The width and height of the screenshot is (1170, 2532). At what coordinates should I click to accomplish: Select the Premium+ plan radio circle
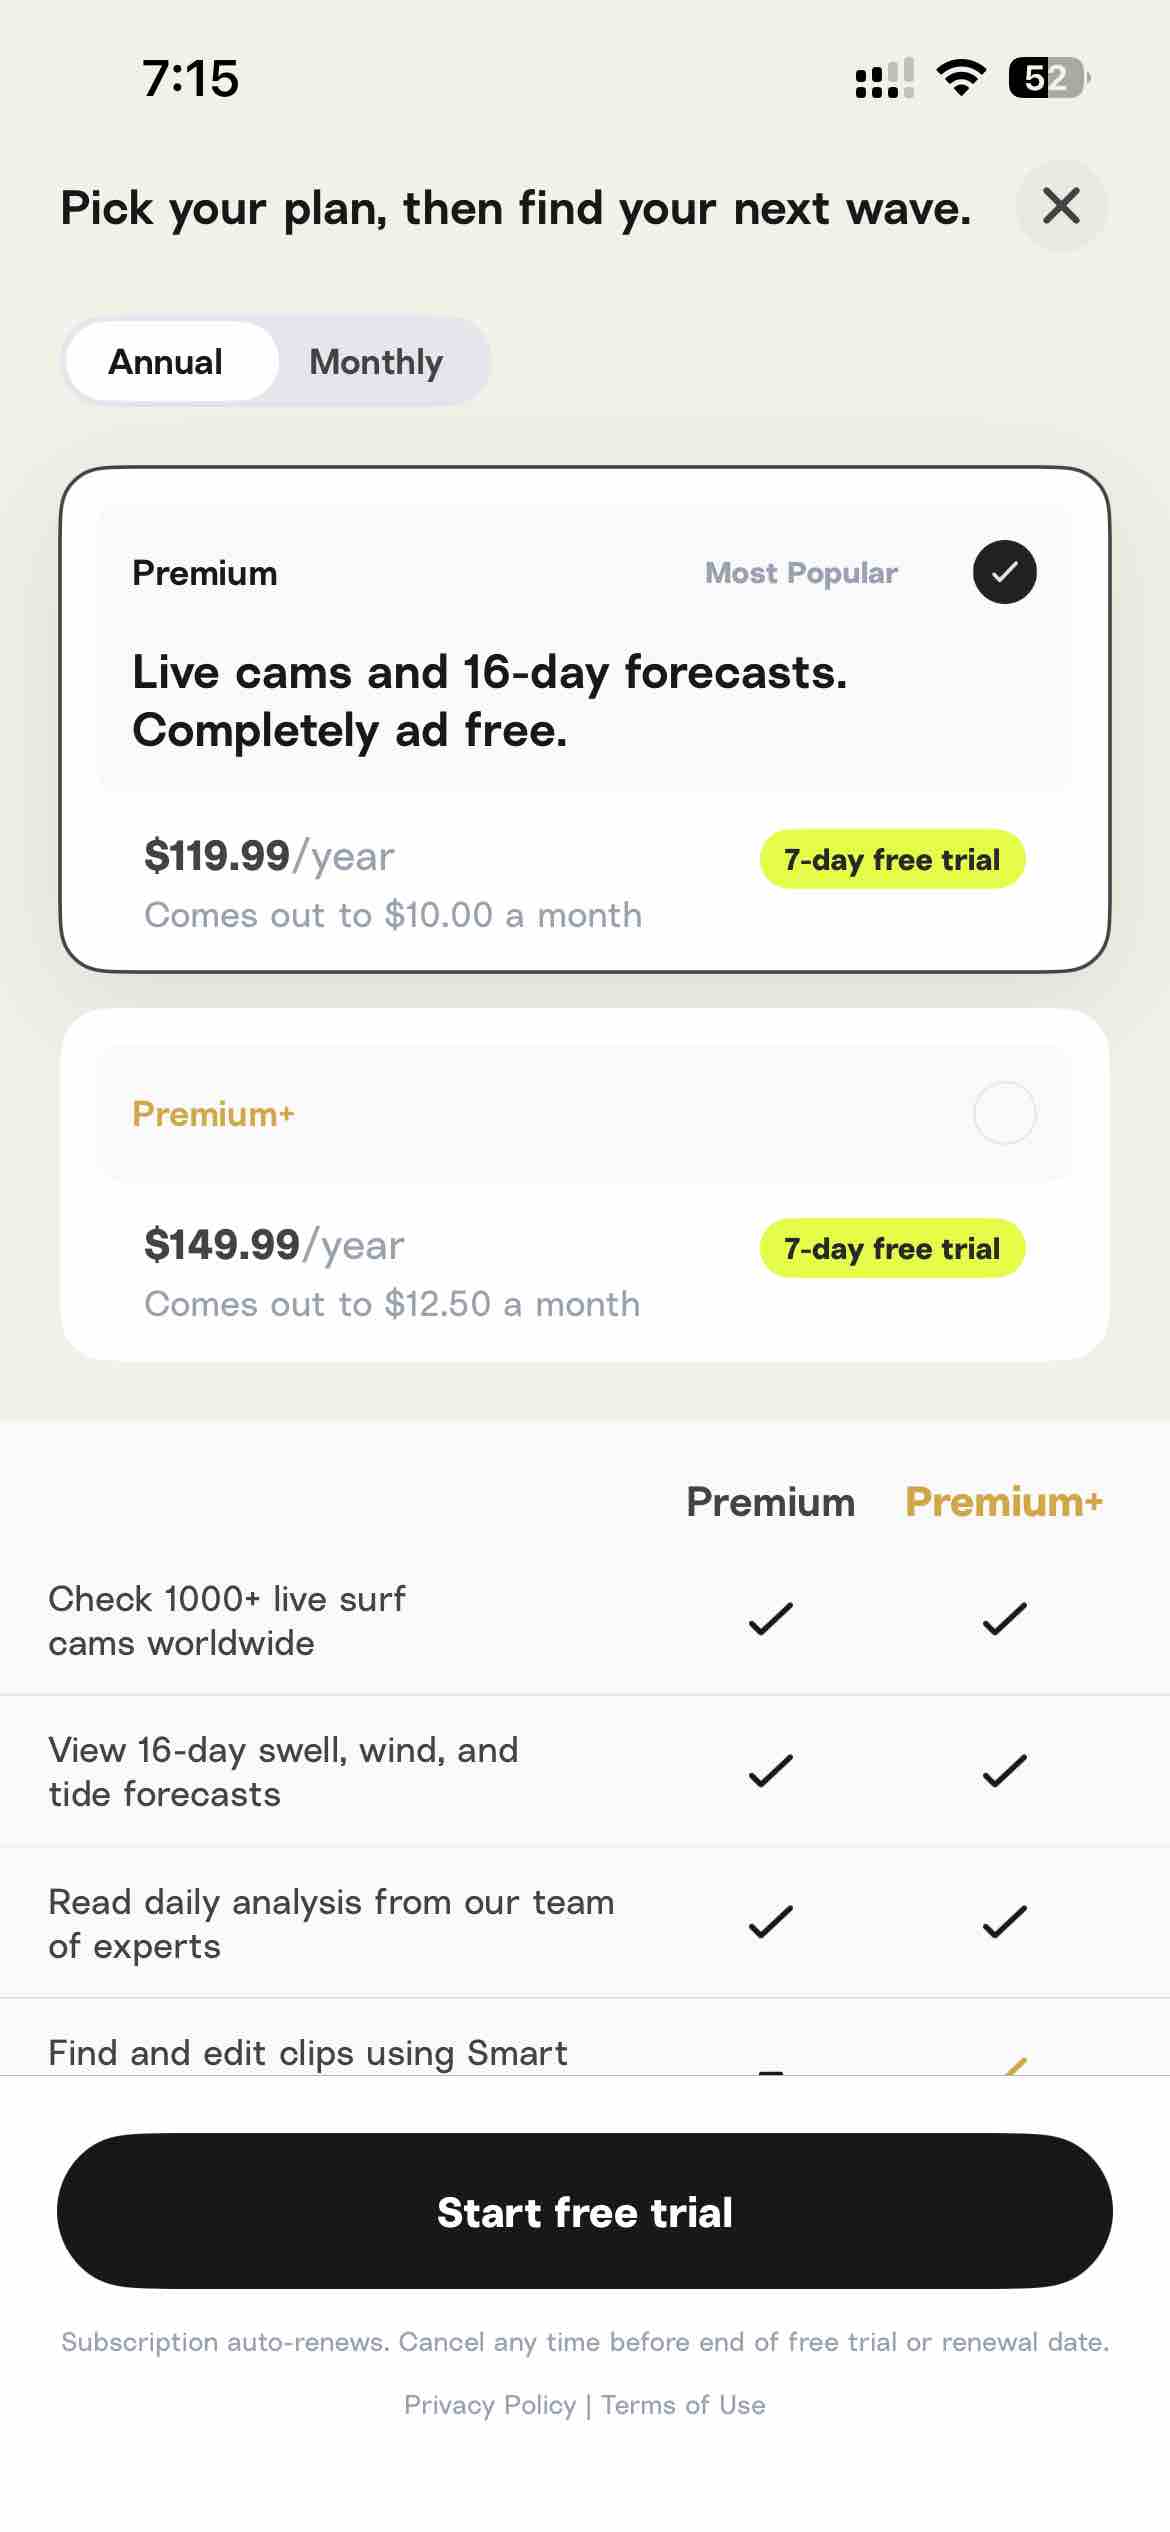[1004, 1113]
